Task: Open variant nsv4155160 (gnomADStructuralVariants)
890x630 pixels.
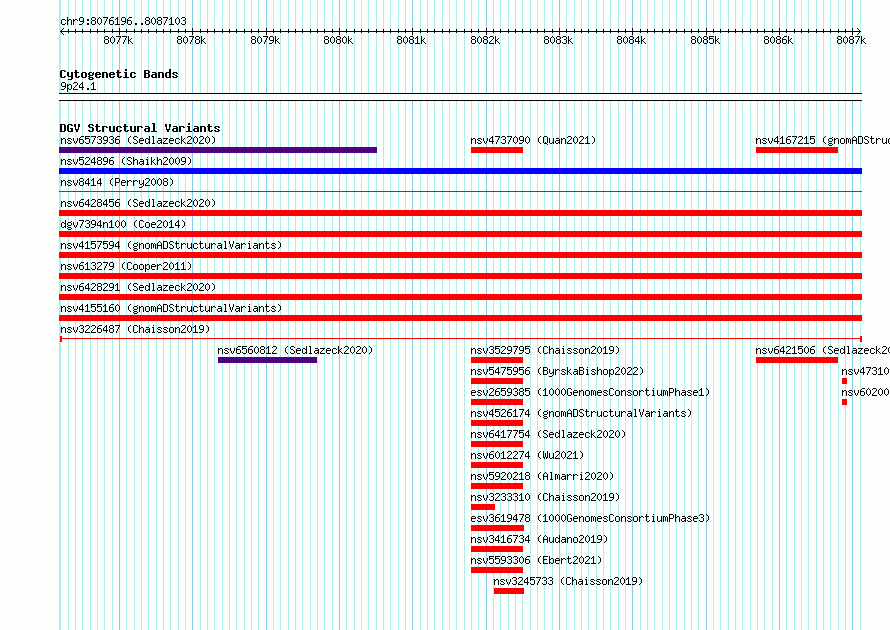Action: [171, 308]
